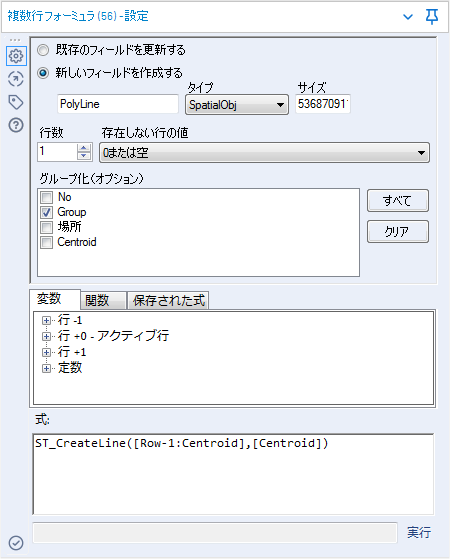Open the タイプ SpatialObj dropdown

(237, 104)
